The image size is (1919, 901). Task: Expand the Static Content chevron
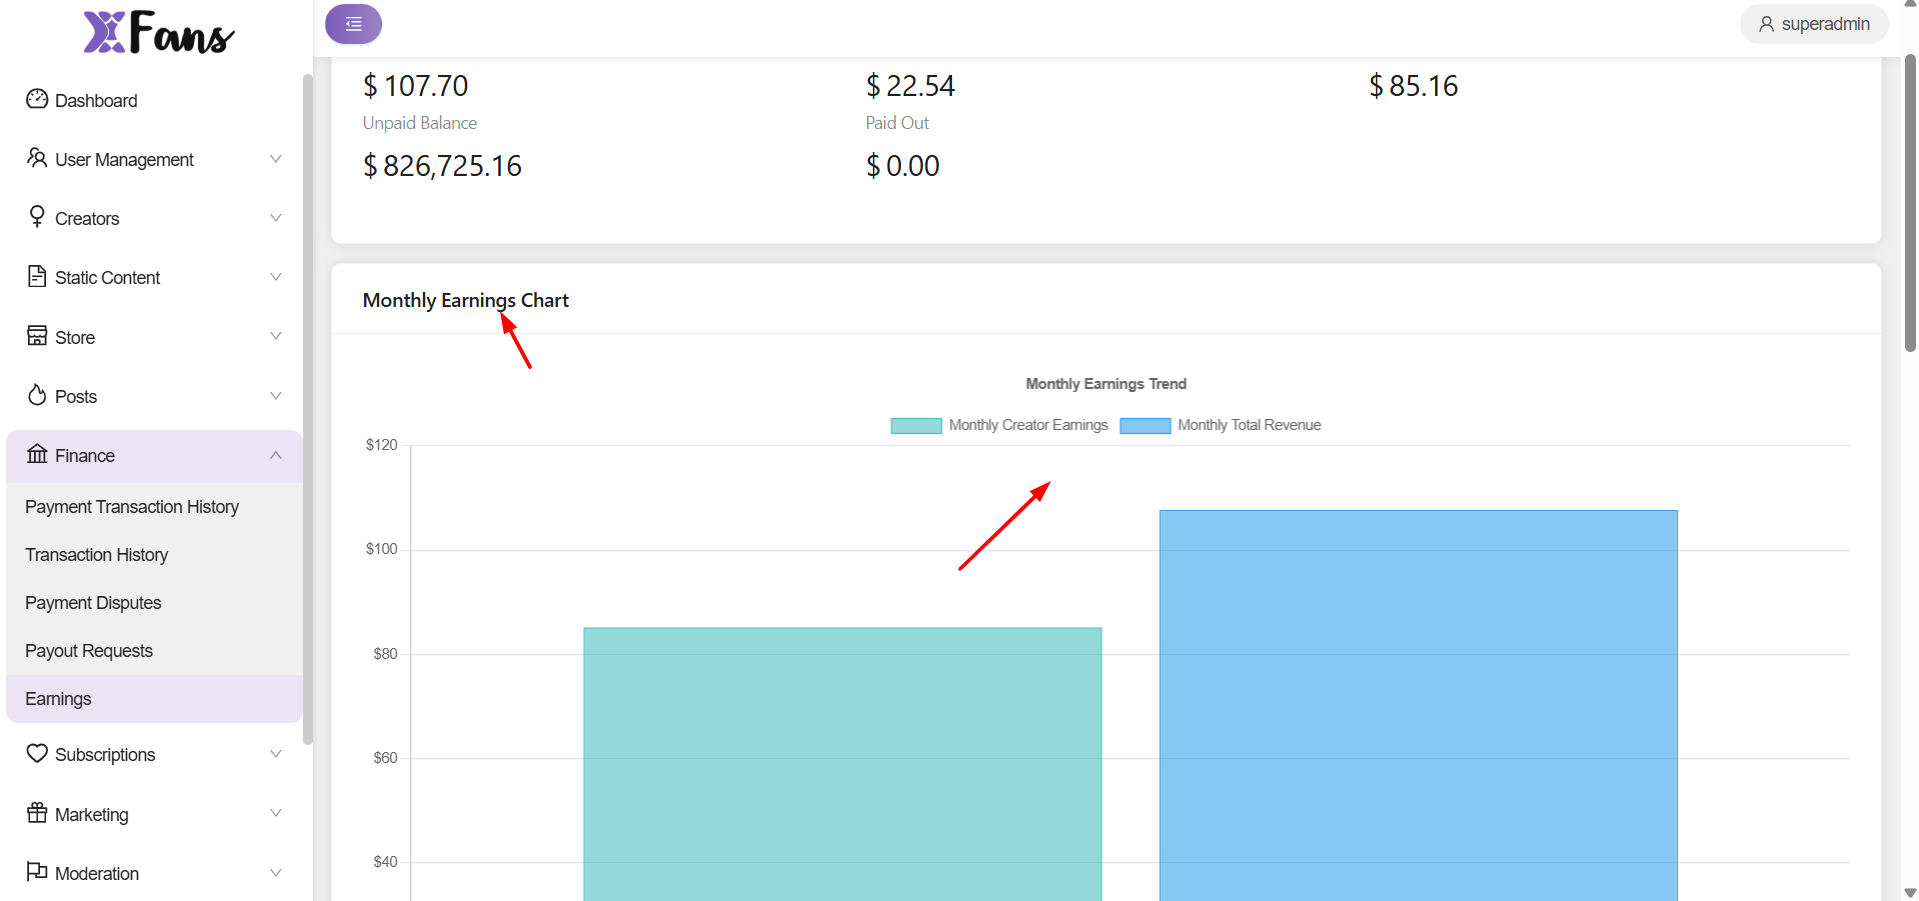[276, 277]
